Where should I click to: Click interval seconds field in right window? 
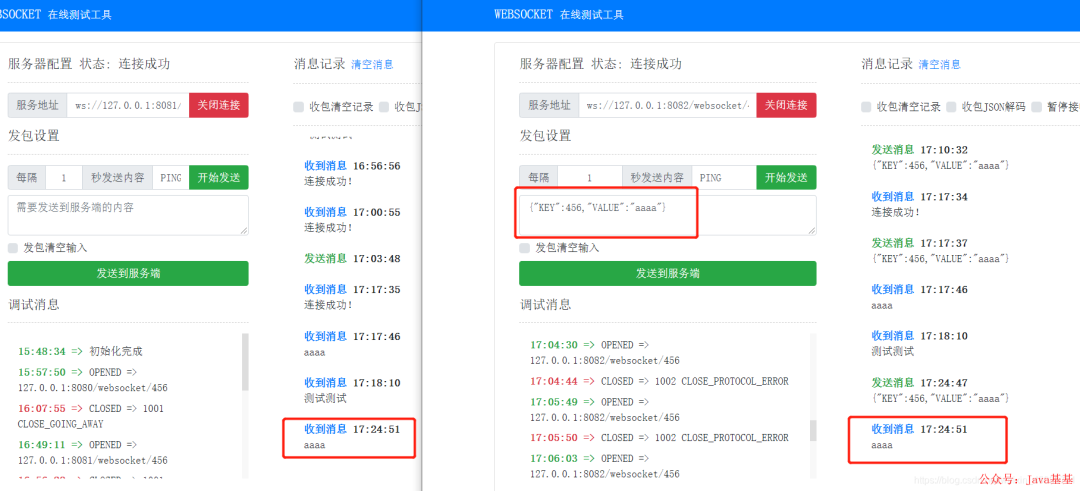point(590,178)
